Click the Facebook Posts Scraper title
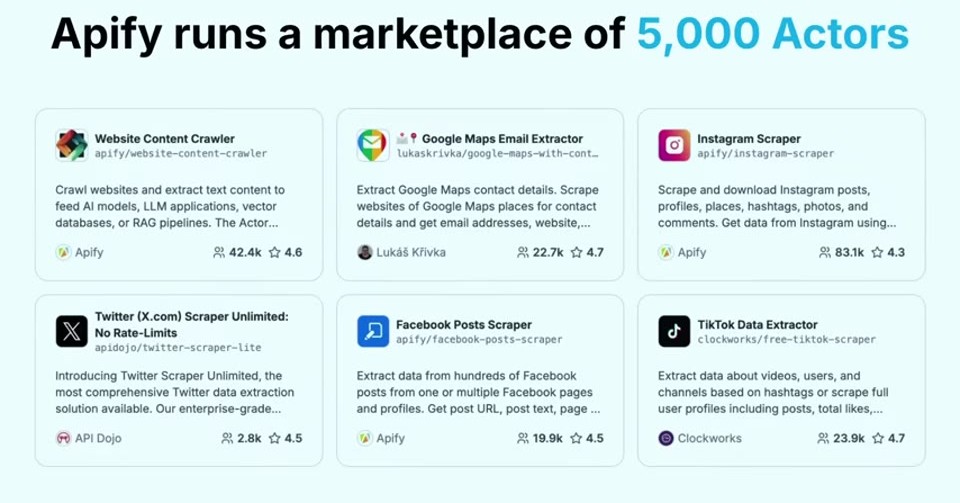The height and width of the screenshot is (503, 960). pyautogui.click(x=463, y=325)
